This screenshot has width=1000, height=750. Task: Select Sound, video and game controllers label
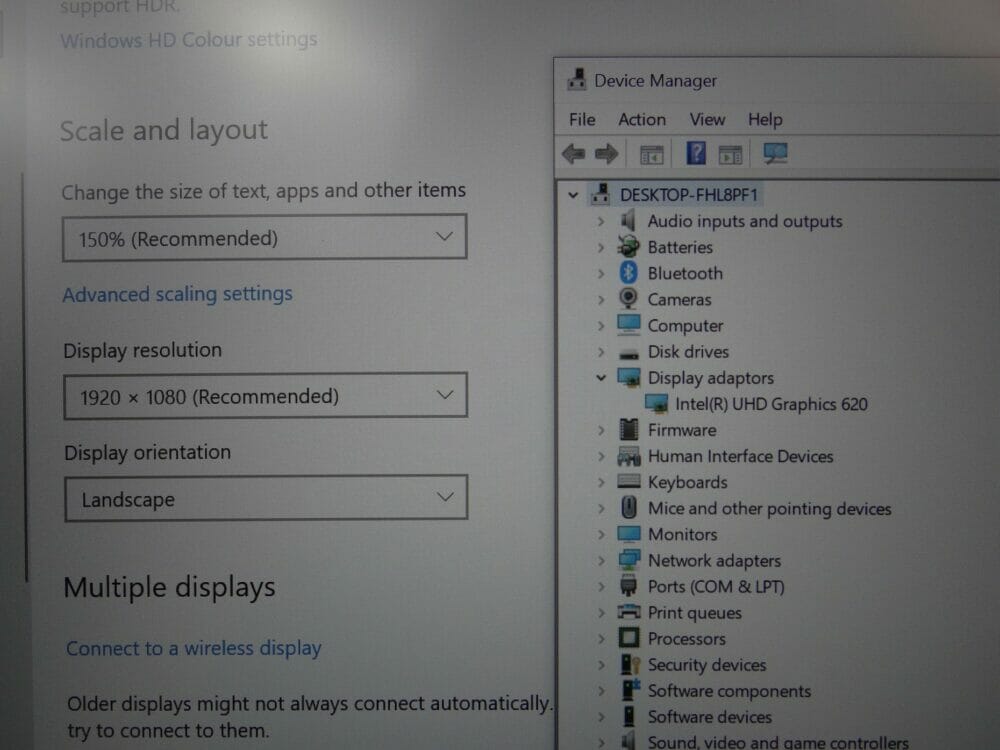pyautogui.click(x=778, y=742)
